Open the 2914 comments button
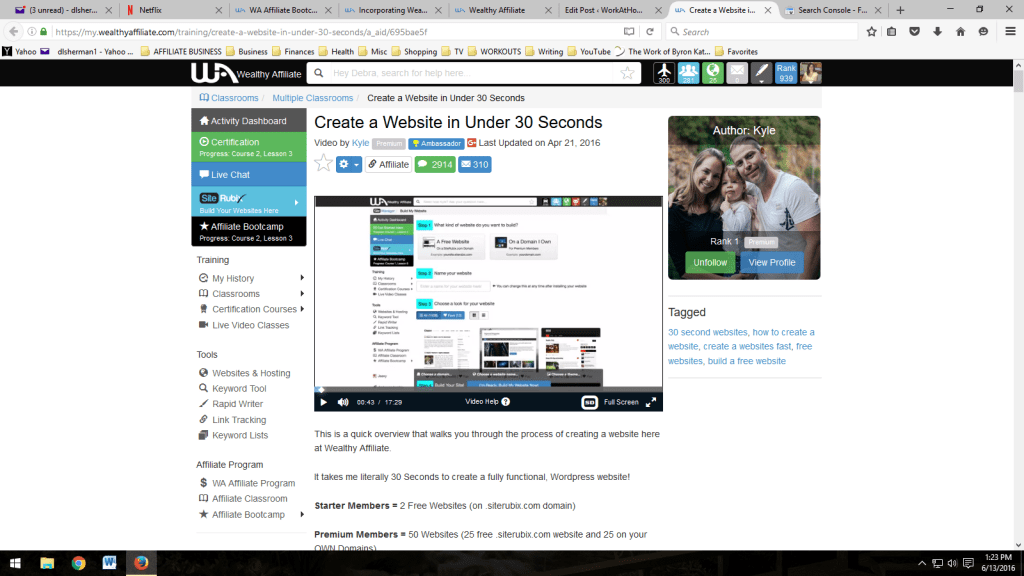 435,165
